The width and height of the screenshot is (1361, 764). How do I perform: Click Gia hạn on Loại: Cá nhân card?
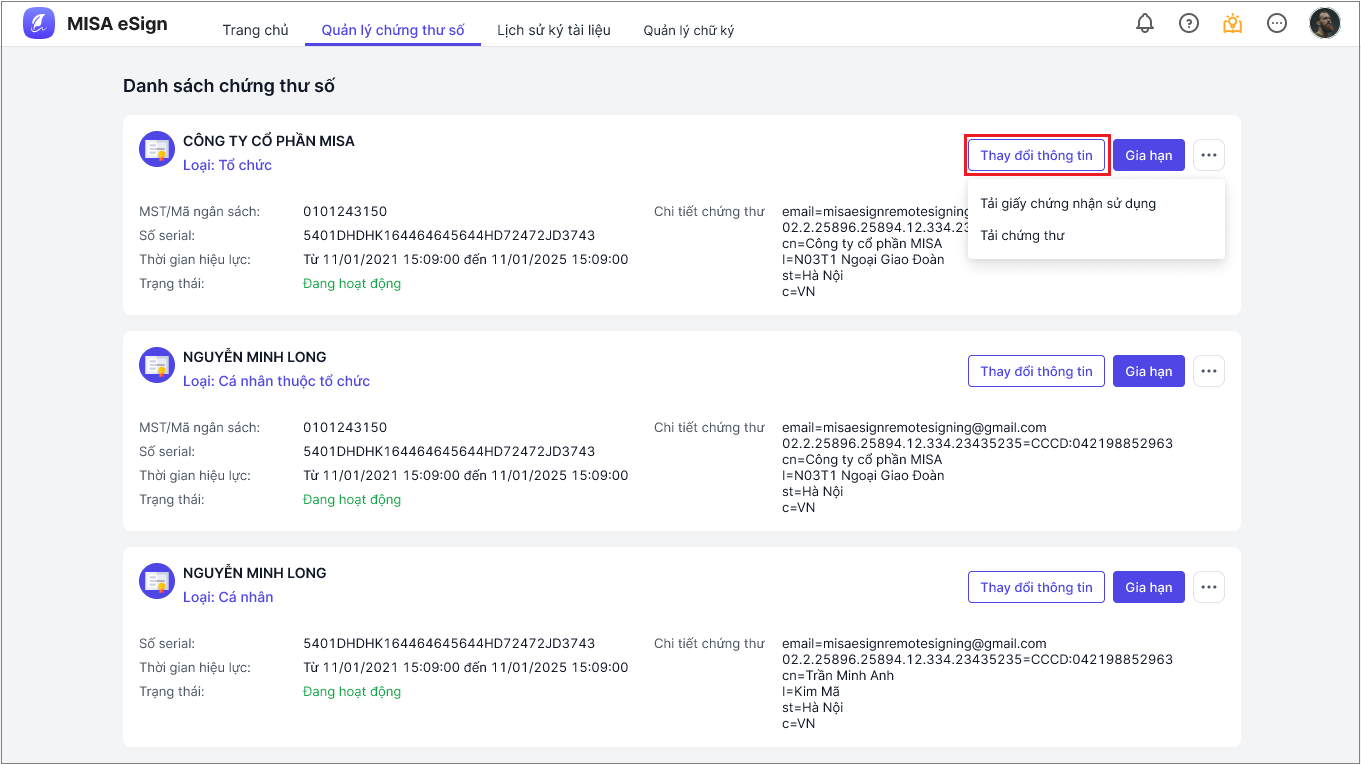[x=1149, y=587]
